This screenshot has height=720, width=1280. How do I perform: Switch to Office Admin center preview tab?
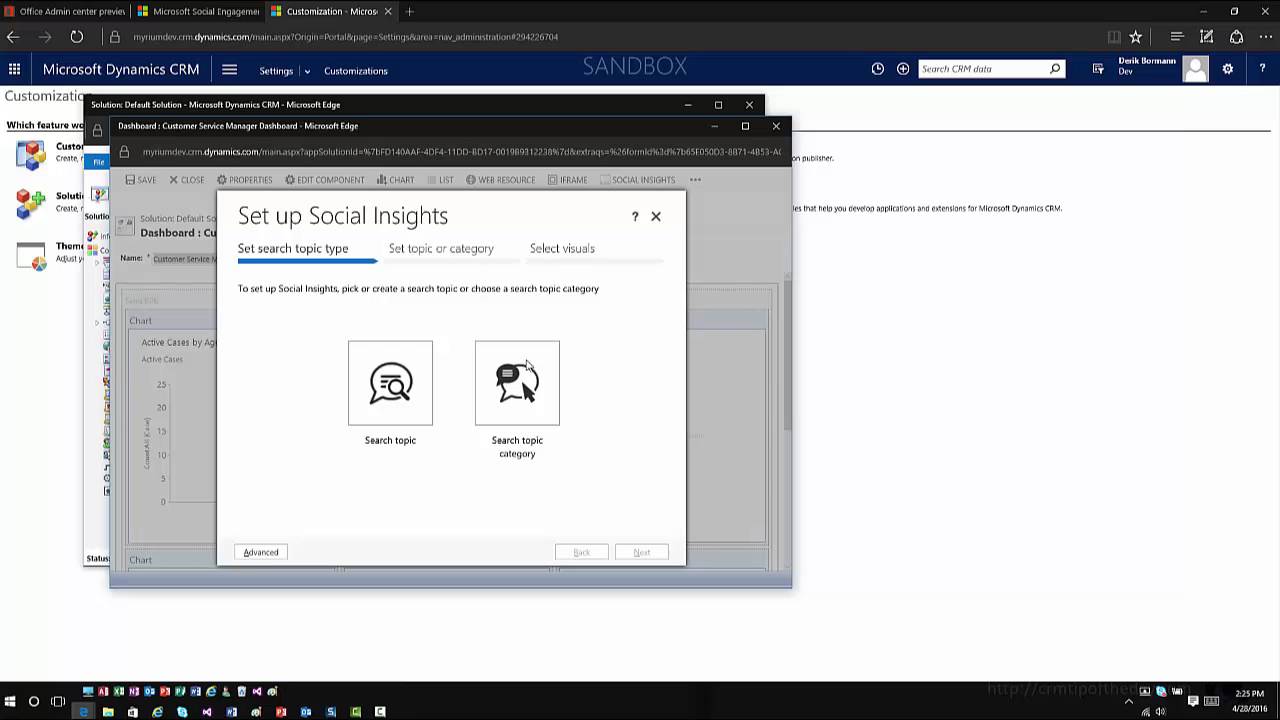(x=65, y=11)
